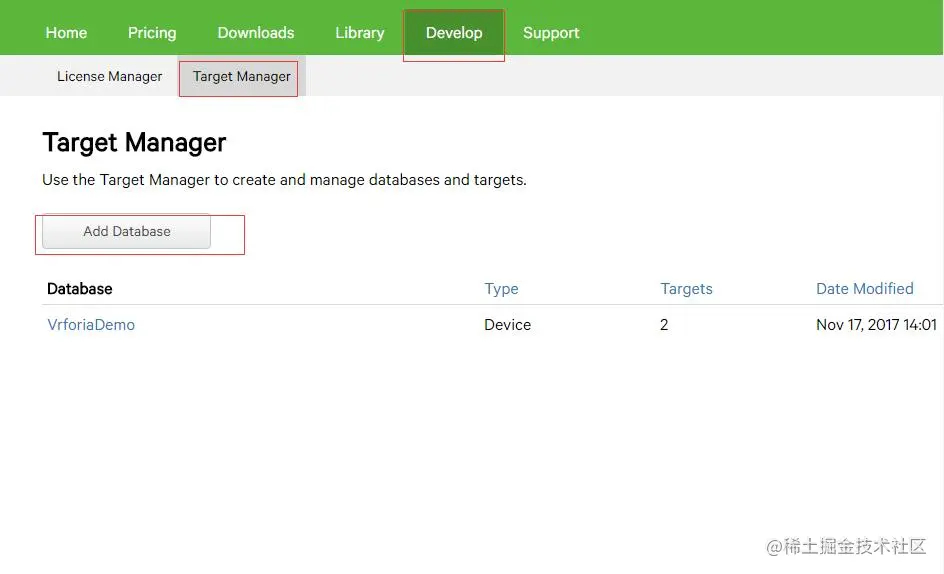Sort by the Date Modified header
The image size is (944, 574).
tap(865, 289)
